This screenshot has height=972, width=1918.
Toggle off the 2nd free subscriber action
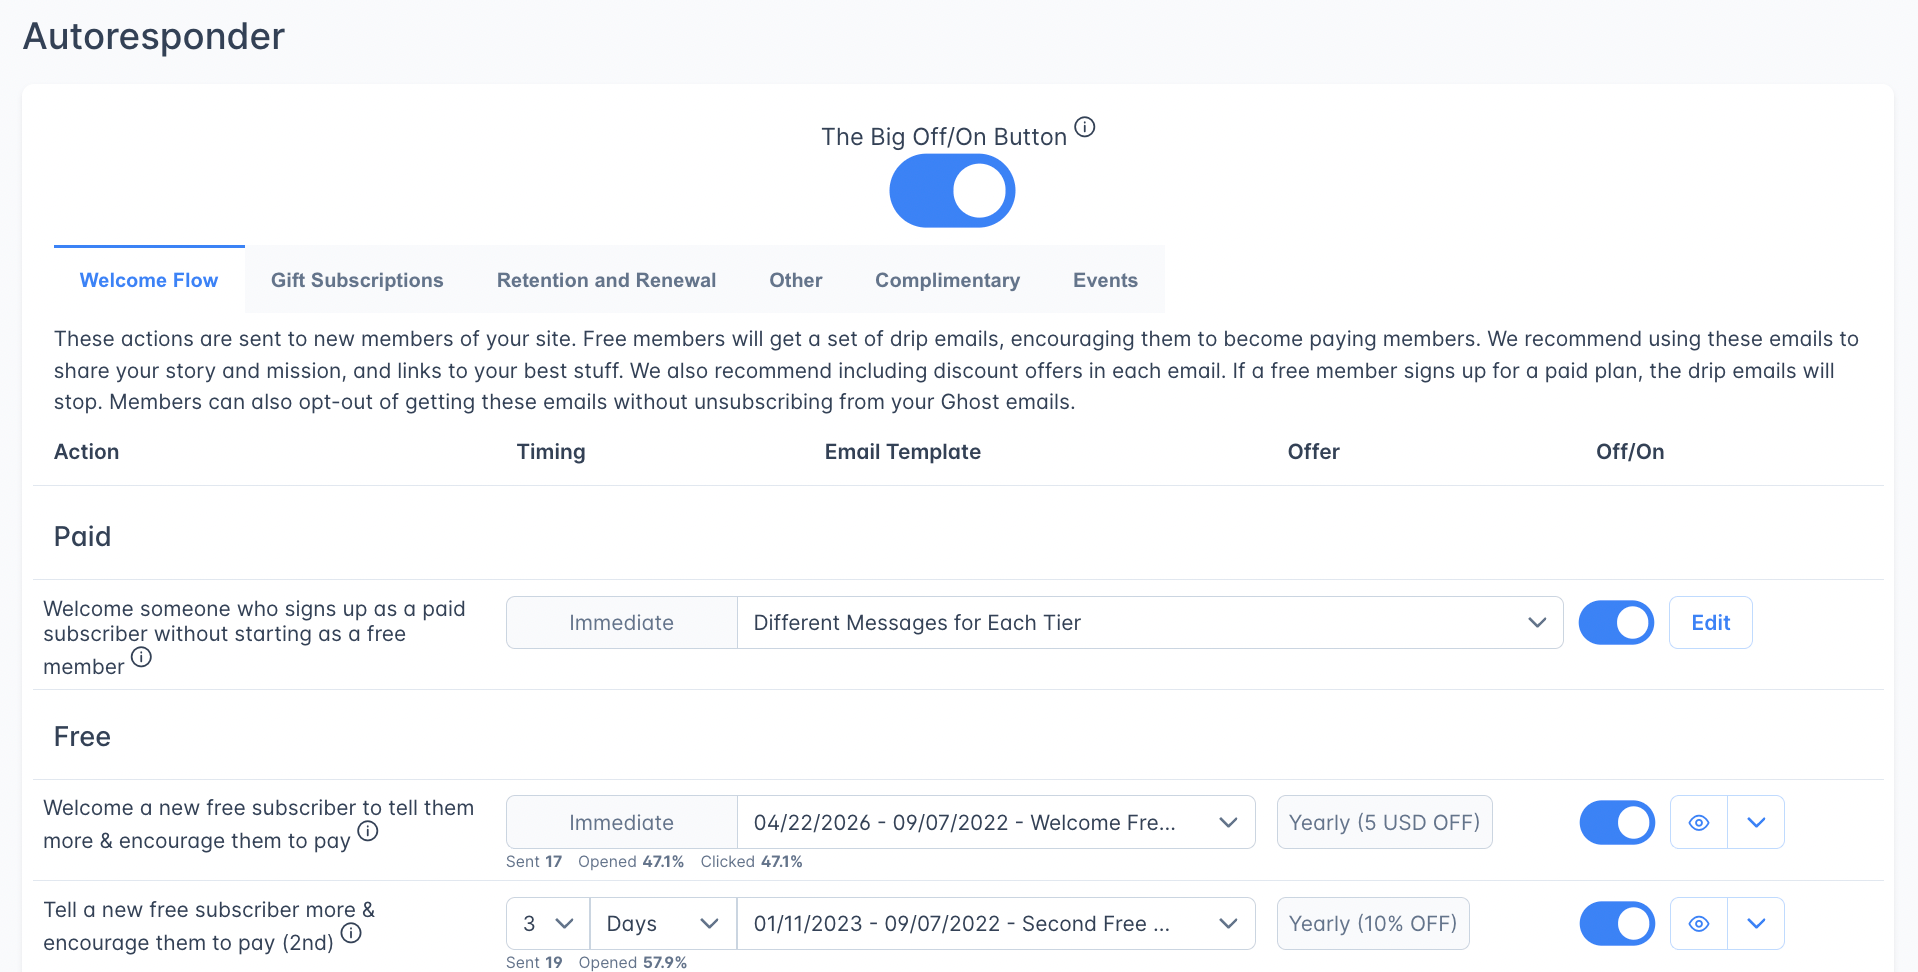(x=1617, y=924)
